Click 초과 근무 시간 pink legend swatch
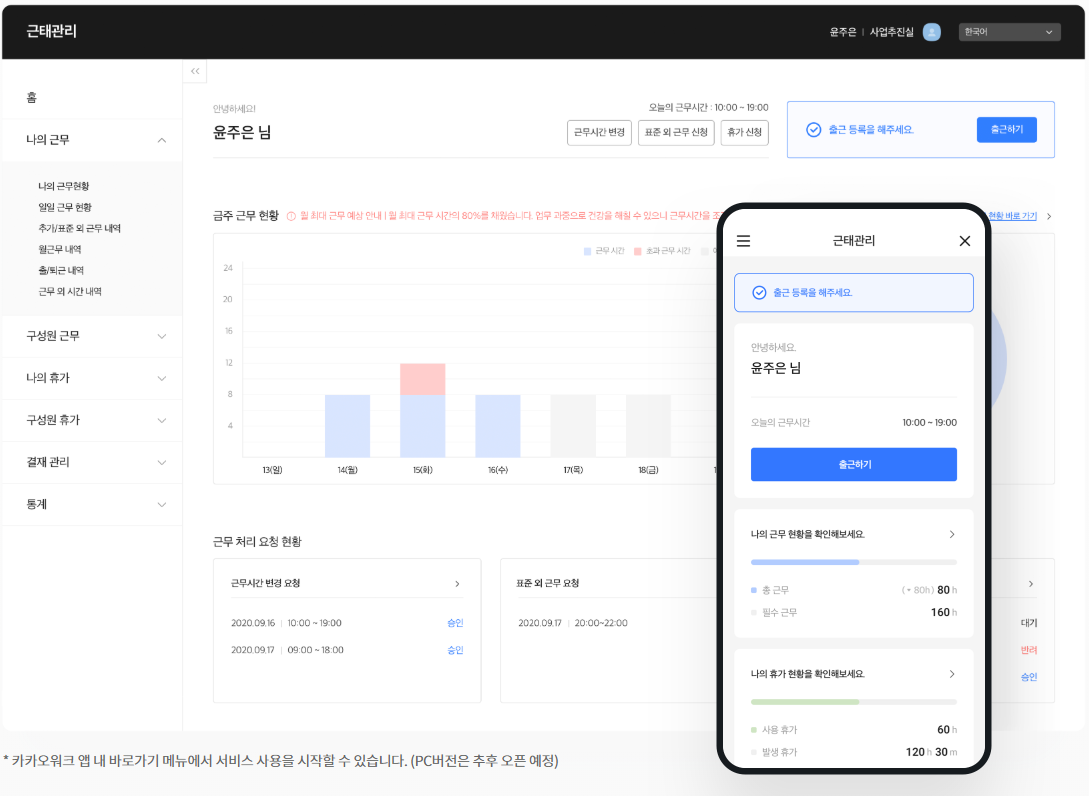Image resolution: width=1089 pixels, height=796 pixels. [638, 251]
